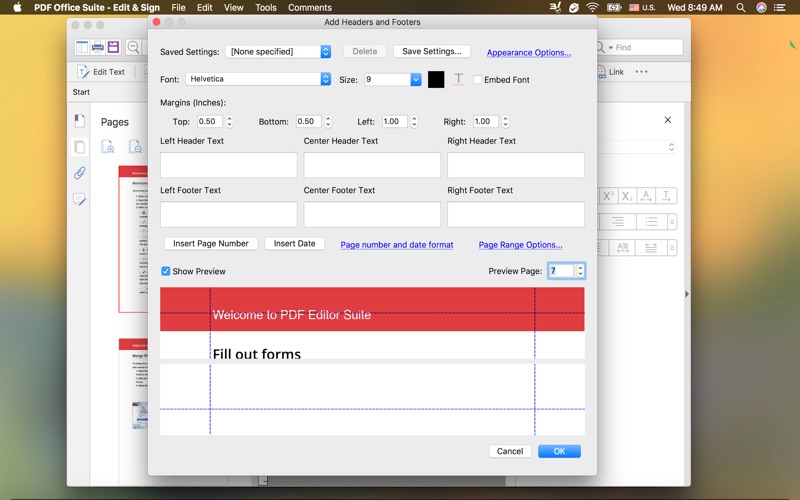Click the Preview Page stepper

tap(580, 271)
